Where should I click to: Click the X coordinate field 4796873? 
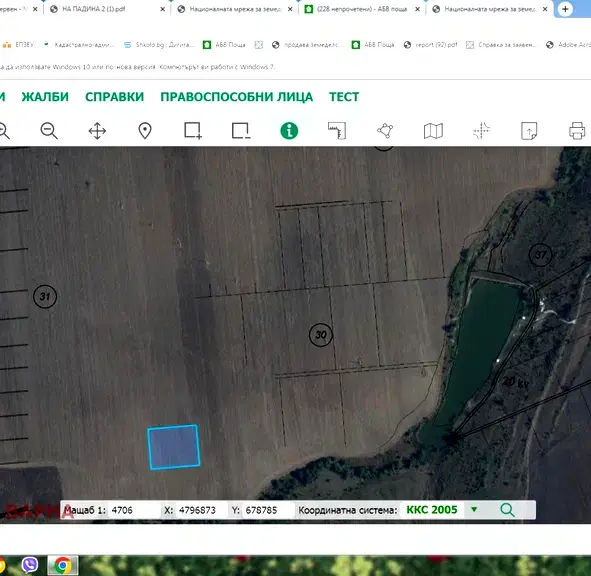coord(201,510)
